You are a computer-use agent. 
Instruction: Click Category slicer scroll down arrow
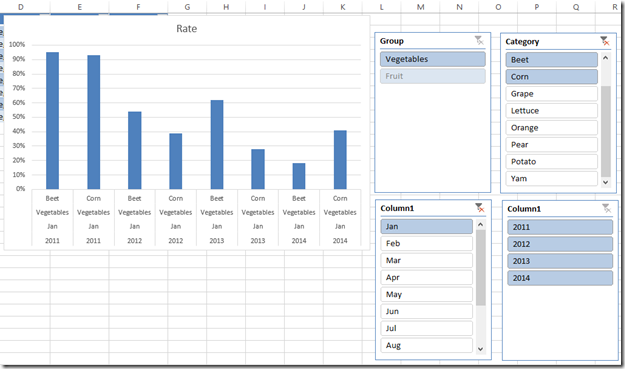coord(605,182)
